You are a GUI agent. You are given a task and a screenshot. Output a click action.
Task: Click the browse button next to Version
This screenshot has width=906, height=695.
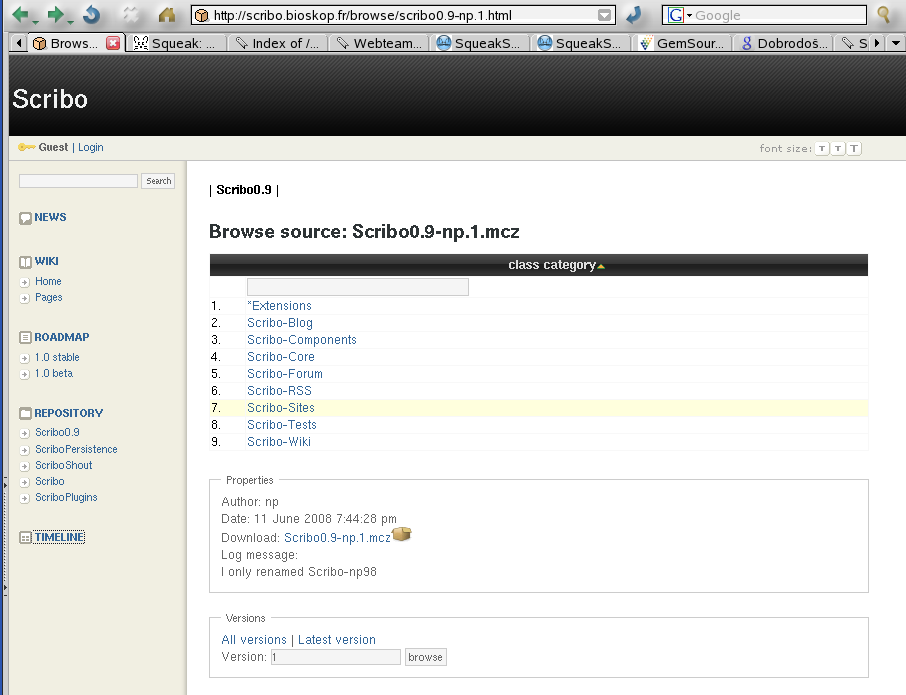426,657
